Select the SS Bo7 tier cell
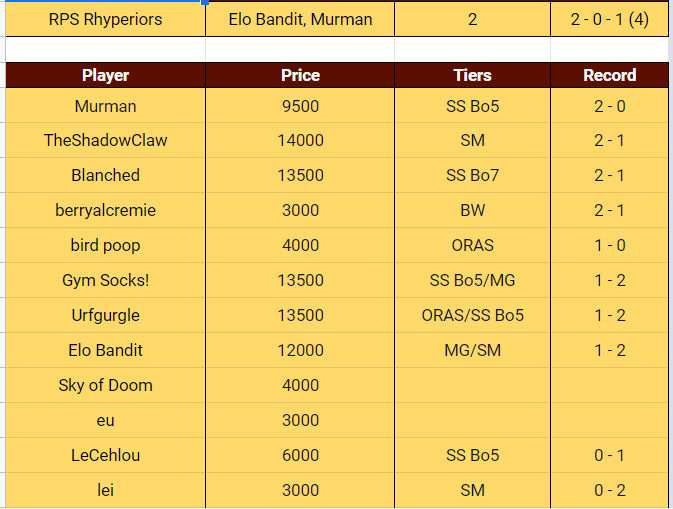 coord(472,175)
